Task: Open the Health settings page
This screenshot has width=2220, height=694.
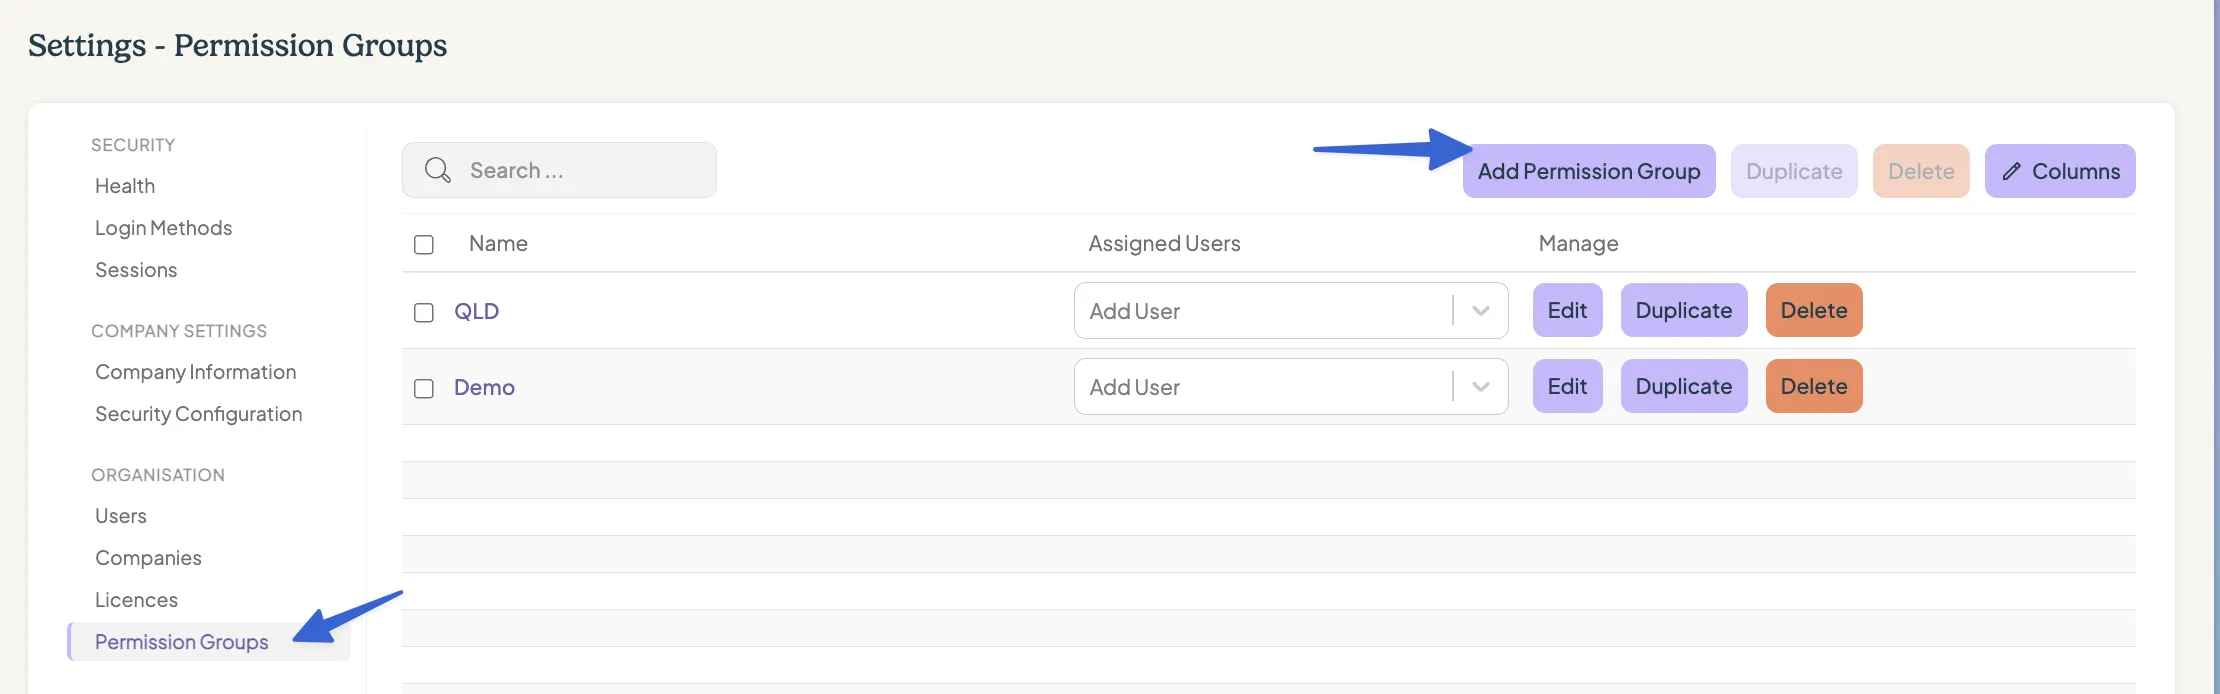Action: pyautogui.click(x=125, y=186)
